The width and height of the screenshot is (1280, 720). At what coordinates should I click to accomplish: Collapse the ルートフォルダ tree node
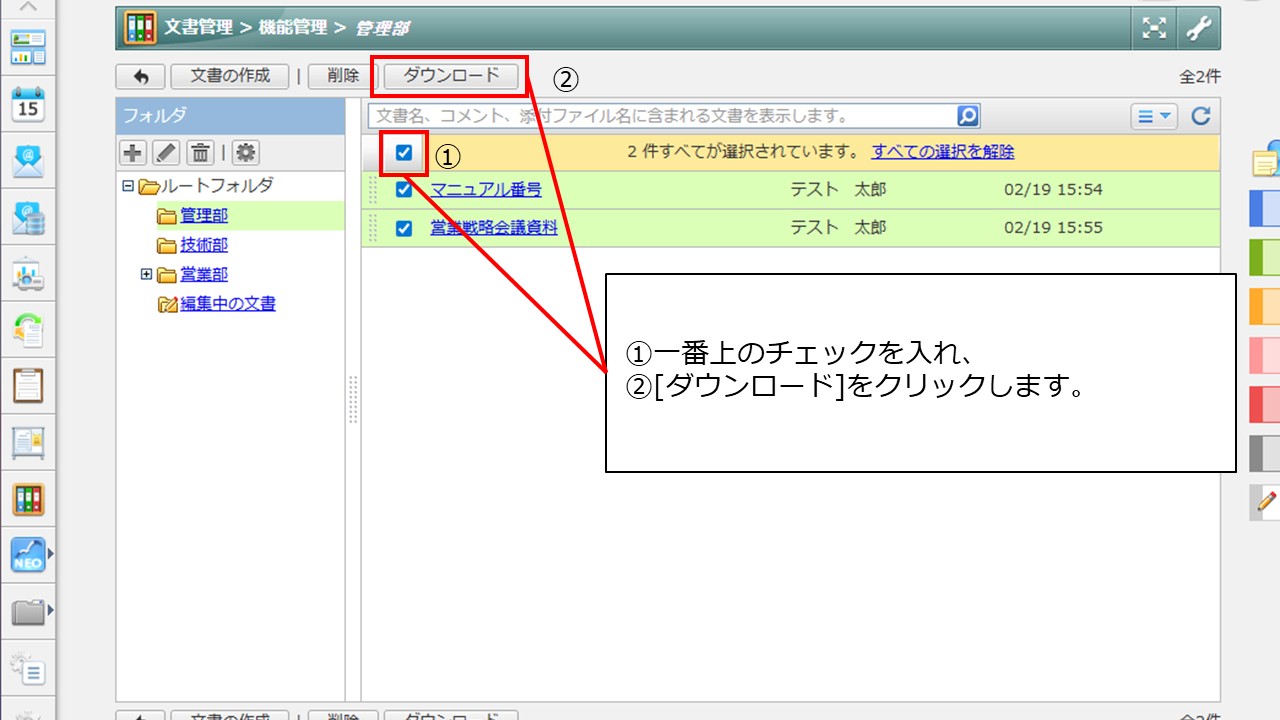[x=127, y=186]
